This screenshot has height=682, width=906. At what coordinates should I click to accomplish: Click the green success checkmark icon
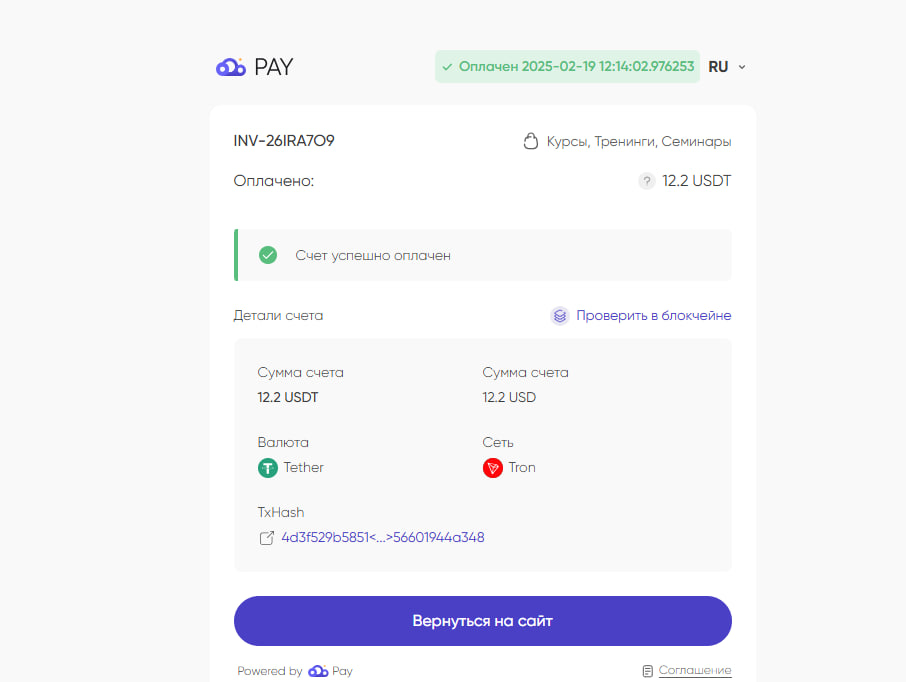click(x=268, y=255)
